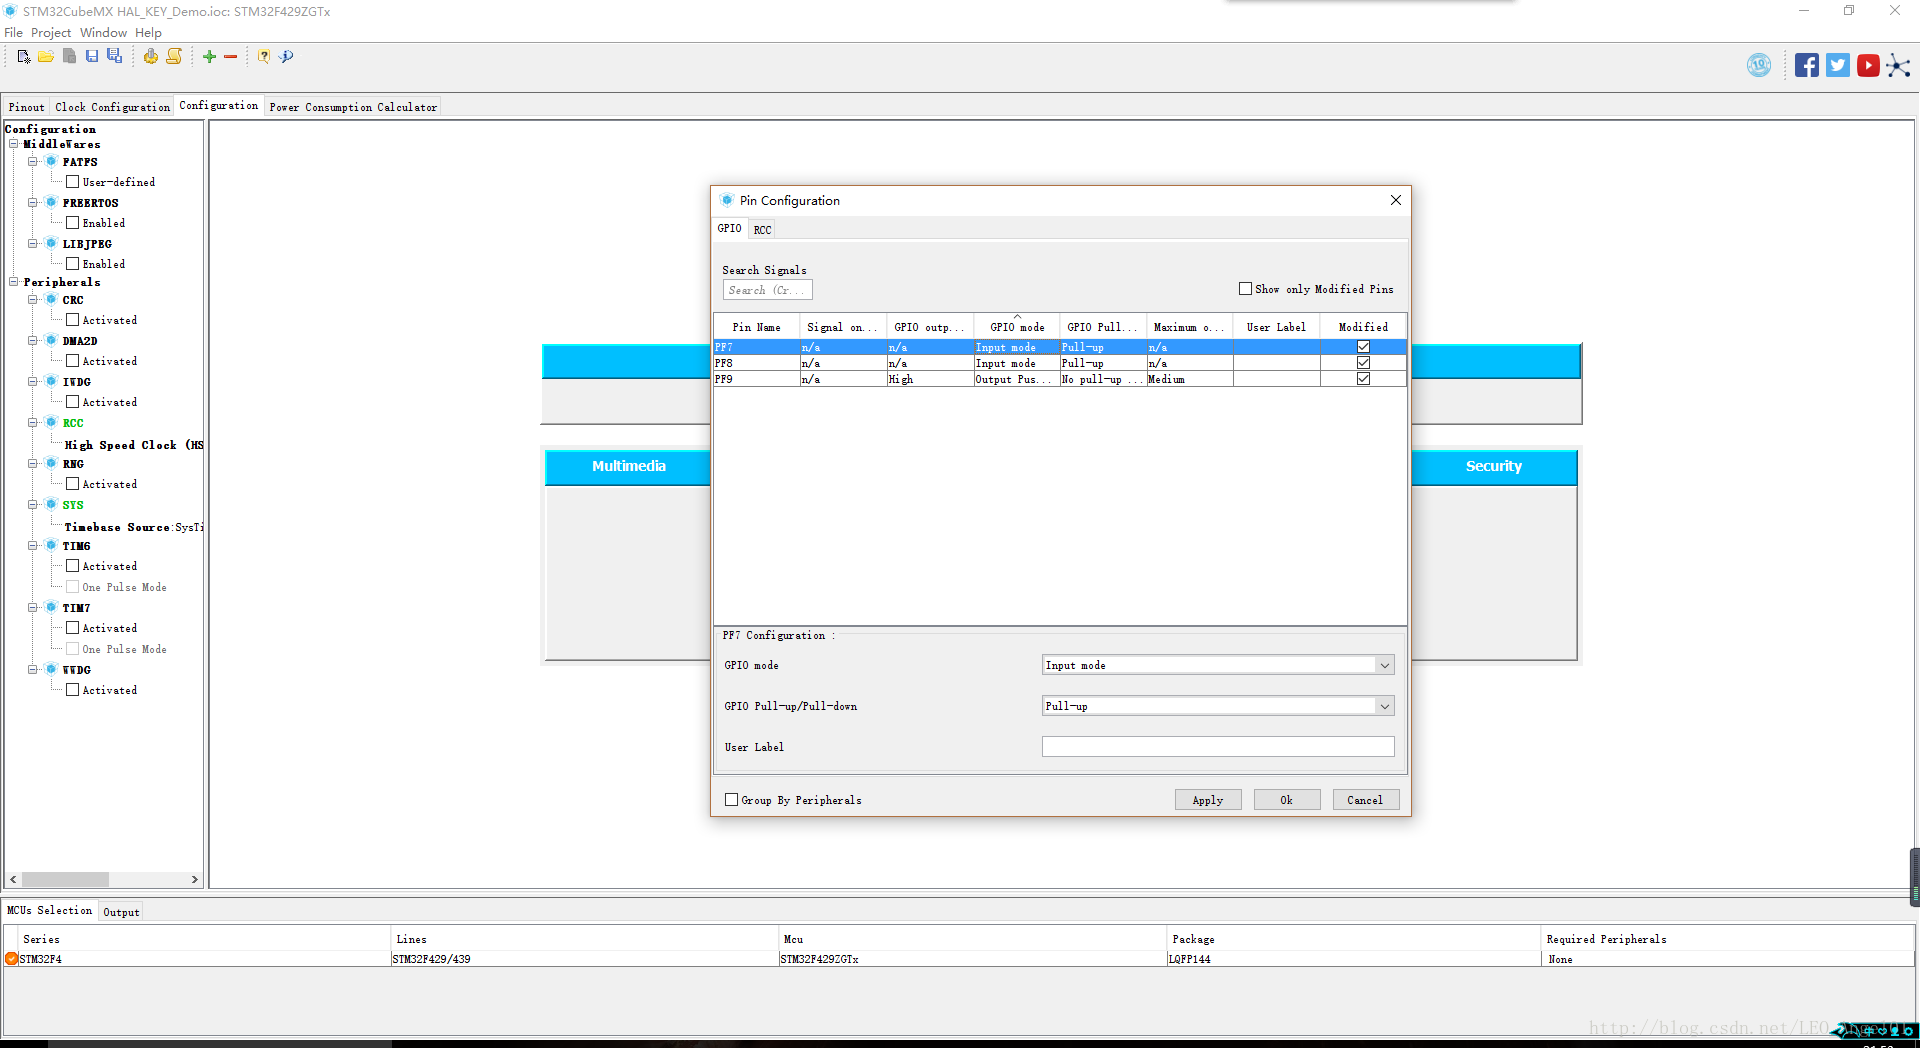The image size is (1920, 1048).
Task: Switch to the RCC tab in Pin Configuration
Action: tap(762, 230)
